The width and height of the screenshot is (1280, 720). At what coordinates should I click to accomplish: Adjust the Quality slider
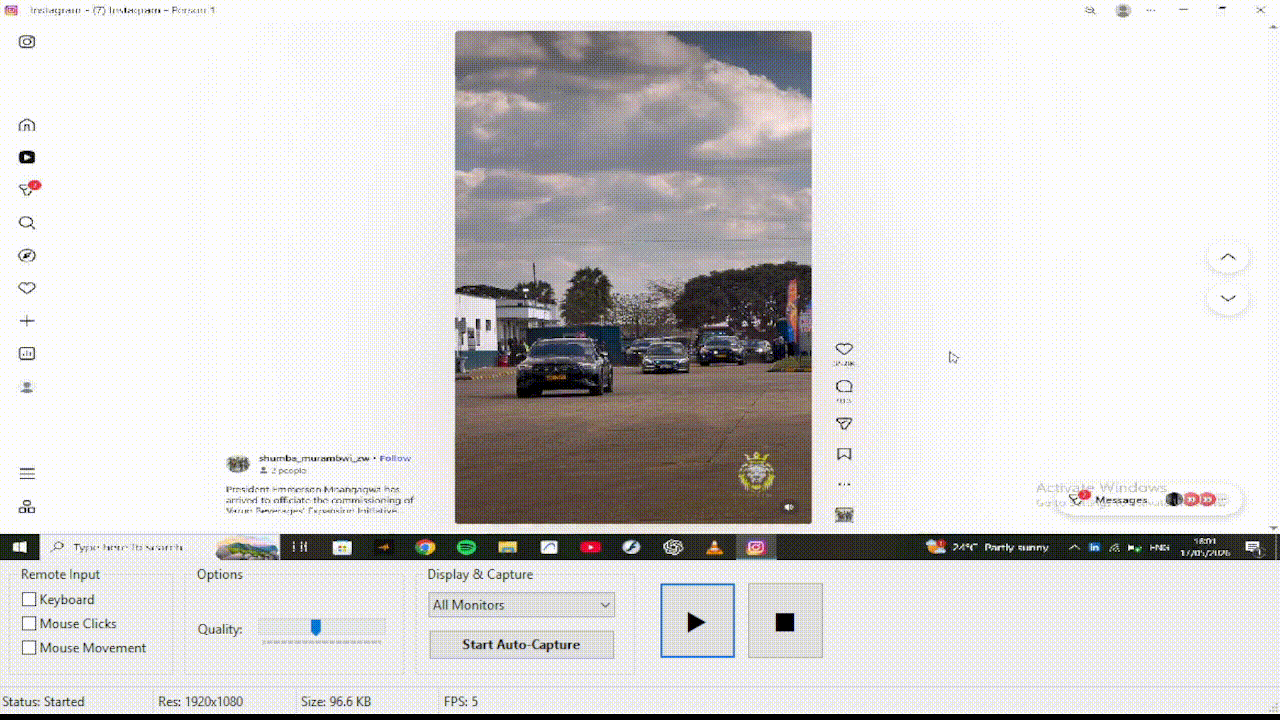316,628
